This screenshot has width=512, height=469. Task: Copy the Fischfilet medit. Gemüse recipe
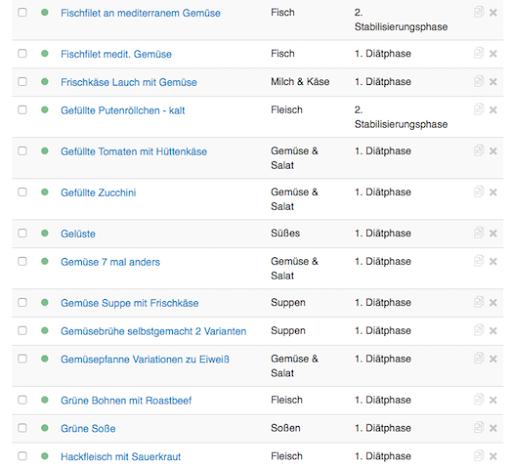479,53
